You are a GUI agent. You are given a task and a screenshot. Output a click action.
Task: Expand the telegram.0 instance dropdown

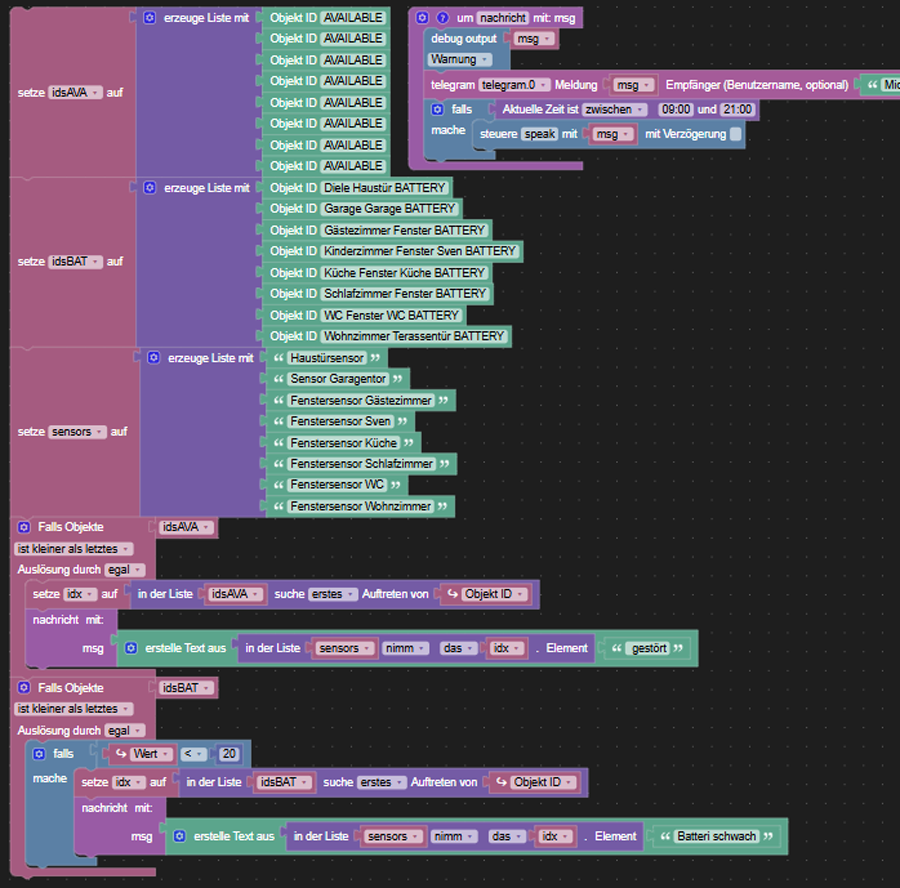point(514,85)
